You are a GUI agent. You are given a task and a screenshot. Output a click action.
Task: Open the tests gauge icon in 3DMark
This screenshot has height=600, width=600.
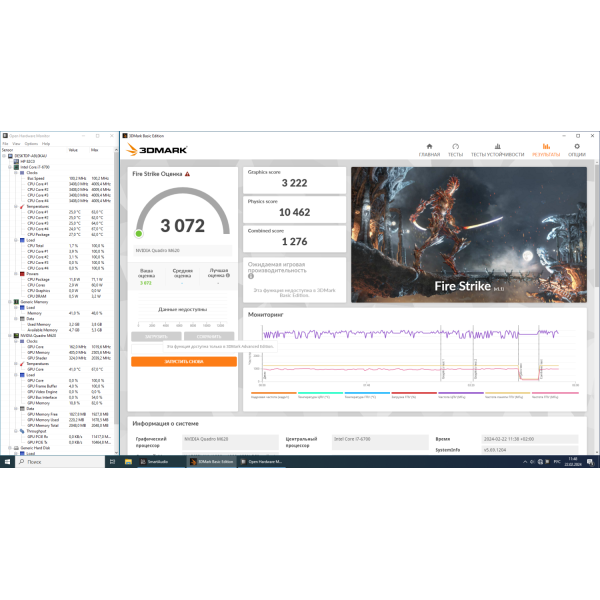click(455, 146)
